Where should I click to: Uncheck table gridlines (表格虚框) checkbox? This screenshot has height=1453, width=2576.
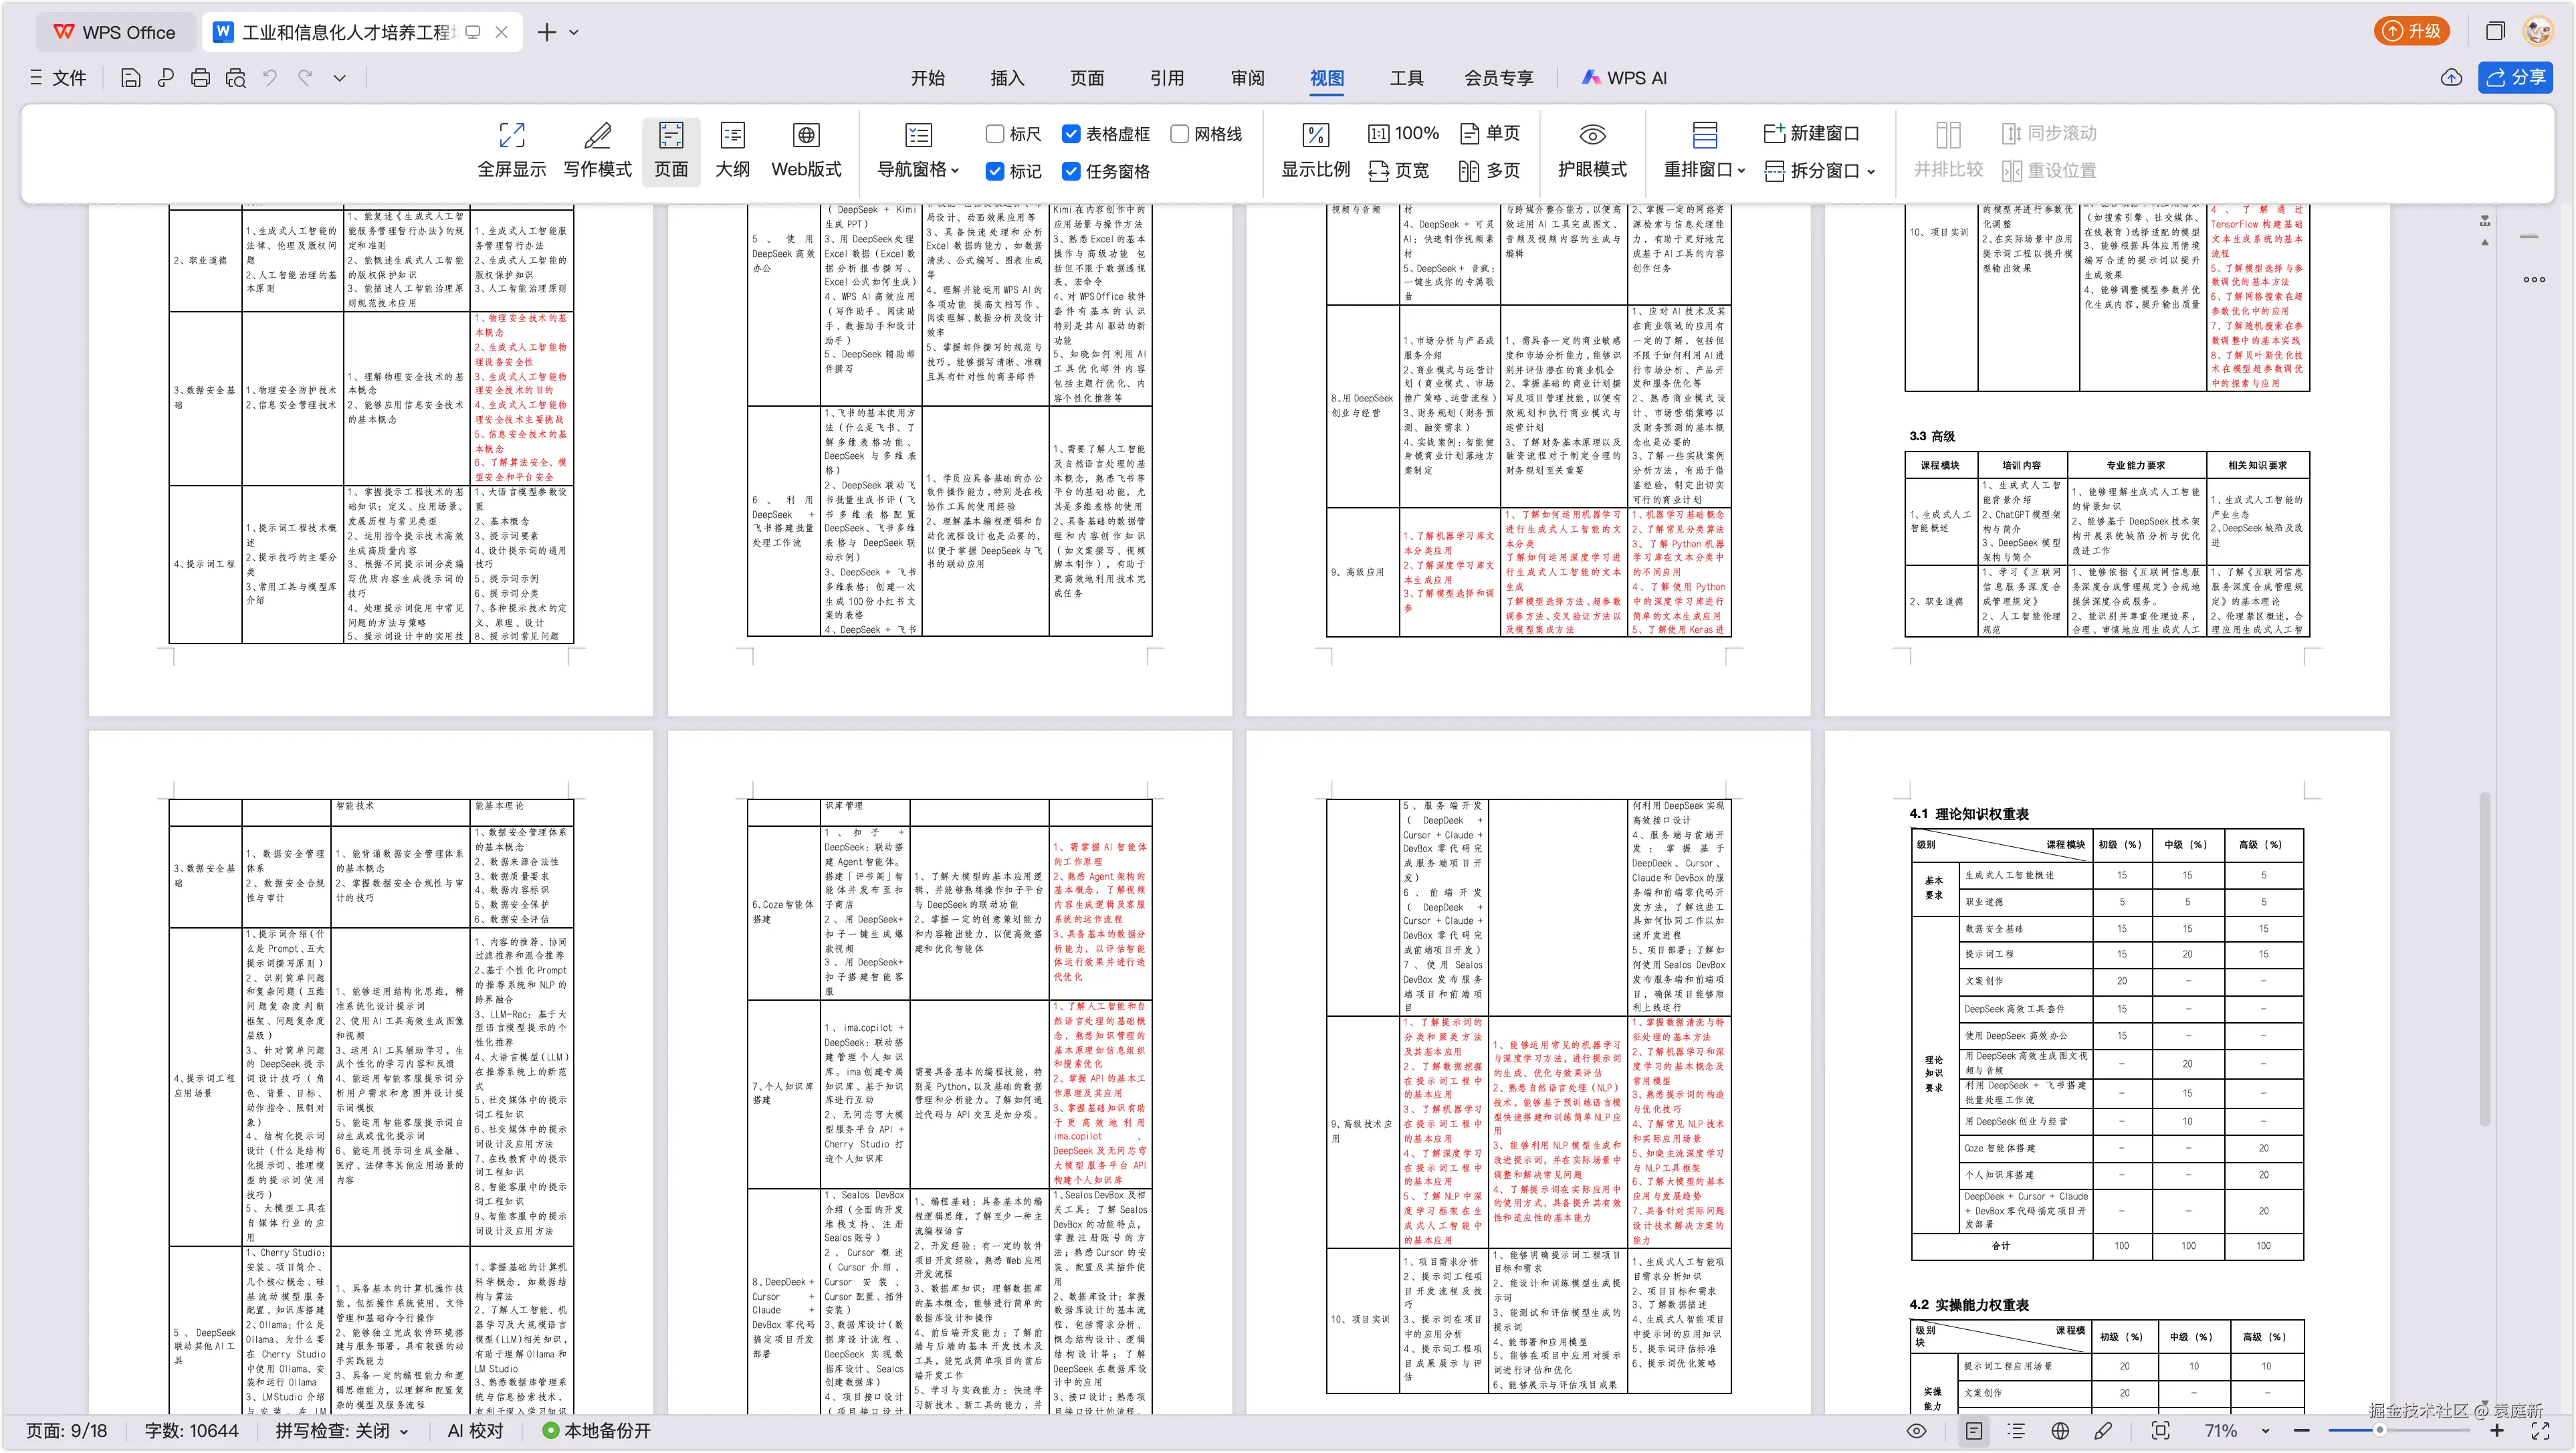coord(1071,134)
